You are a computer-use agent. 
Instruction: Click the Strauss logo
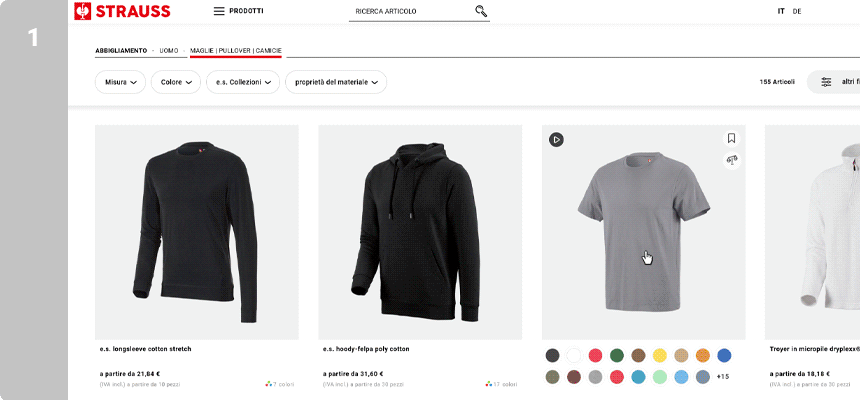123,11
